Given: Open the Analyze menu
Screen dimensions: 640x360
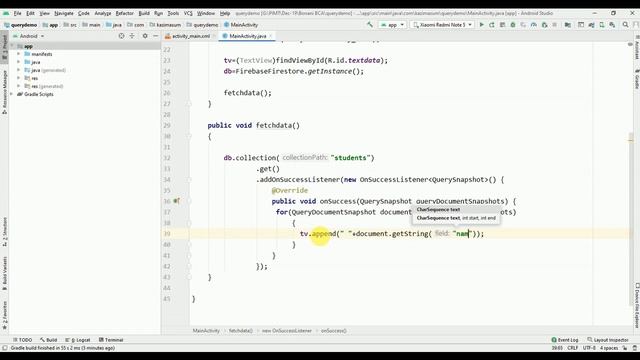Looking at the screenshot, I should click(102, 13).
